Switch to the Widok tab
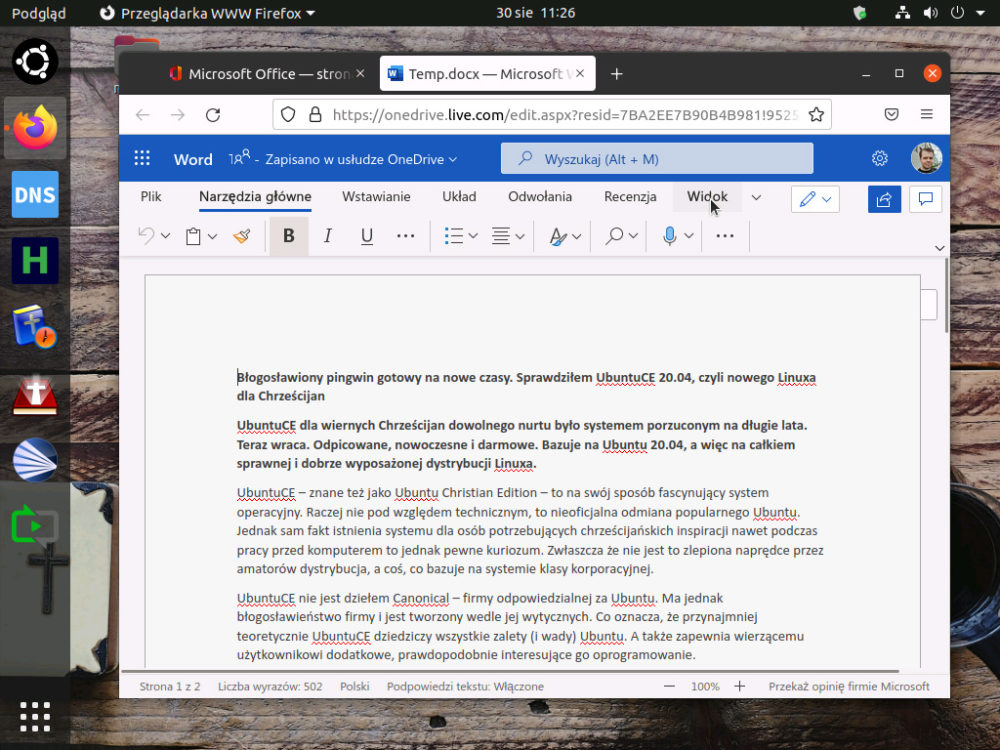 (x=707, y=196)
